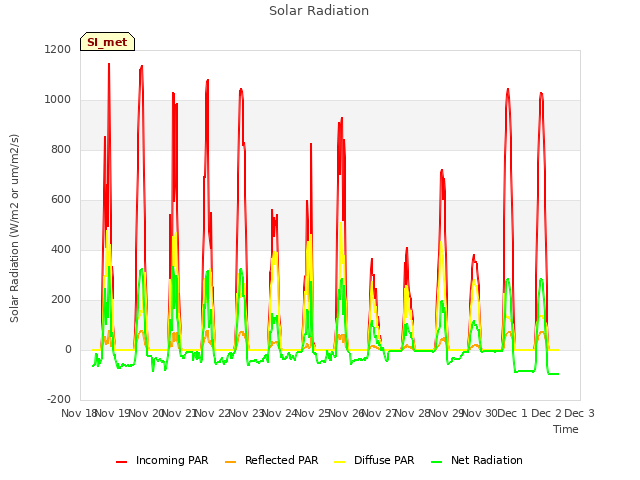
Task: Click the Nov 18 x-axis tick label
Action: (x=78, y=413)
